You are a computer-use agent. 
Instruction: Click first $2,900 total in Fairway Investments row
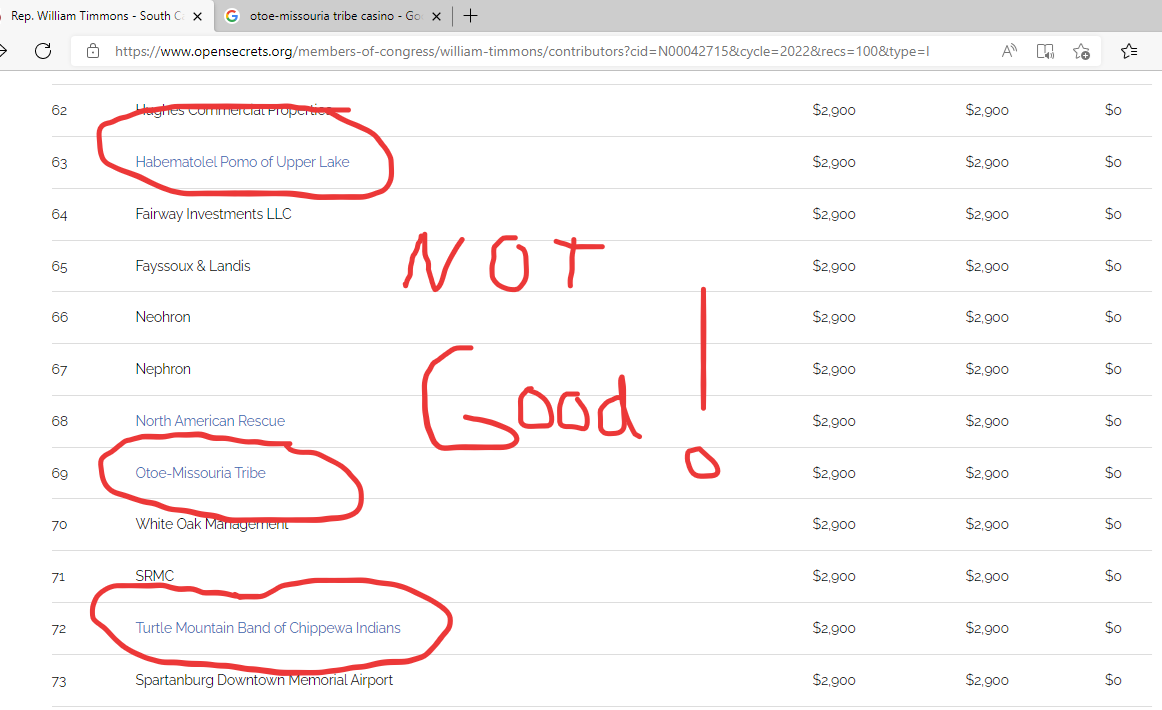point(834,214)
